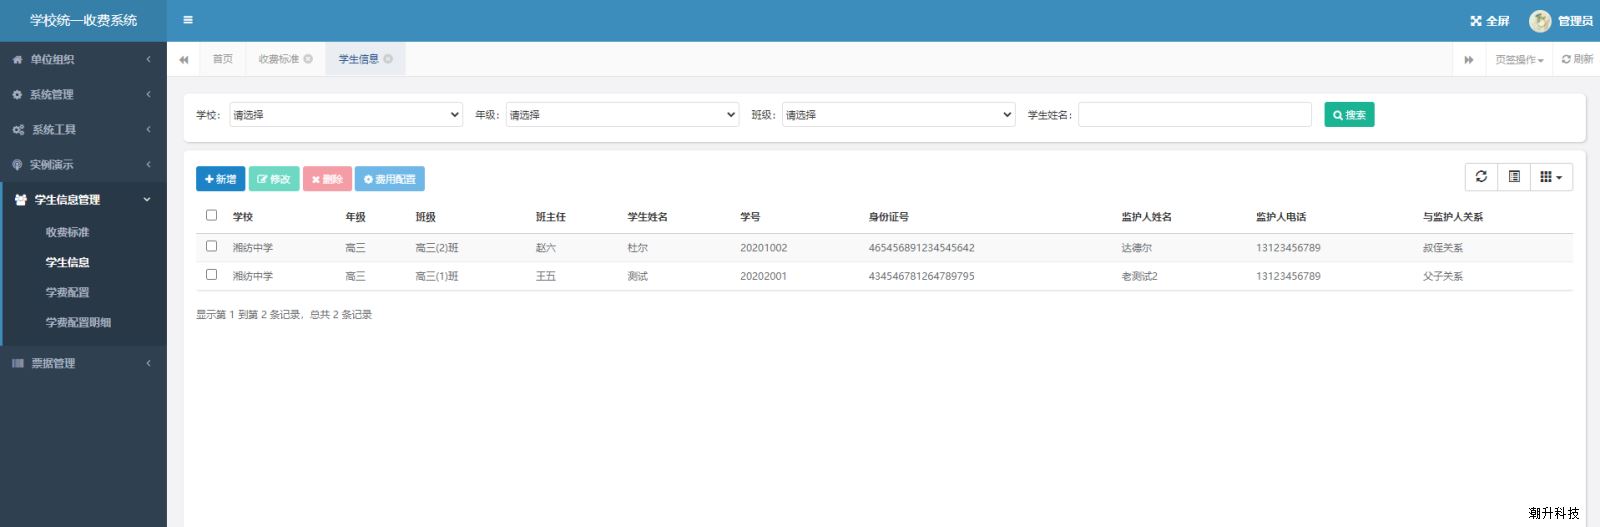Click the 与监护人关系 column header

tap(1453, 217)
